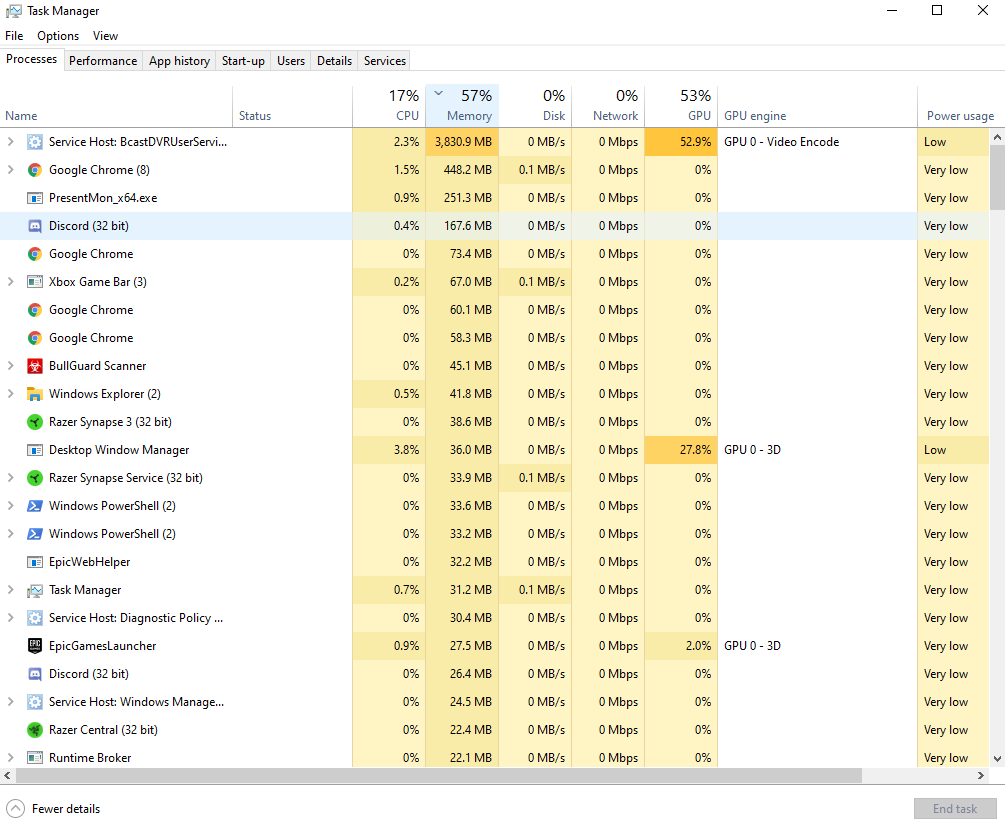
Task: Click the Razer Synapse 3 green icon
Action: [x=35, y=422]
